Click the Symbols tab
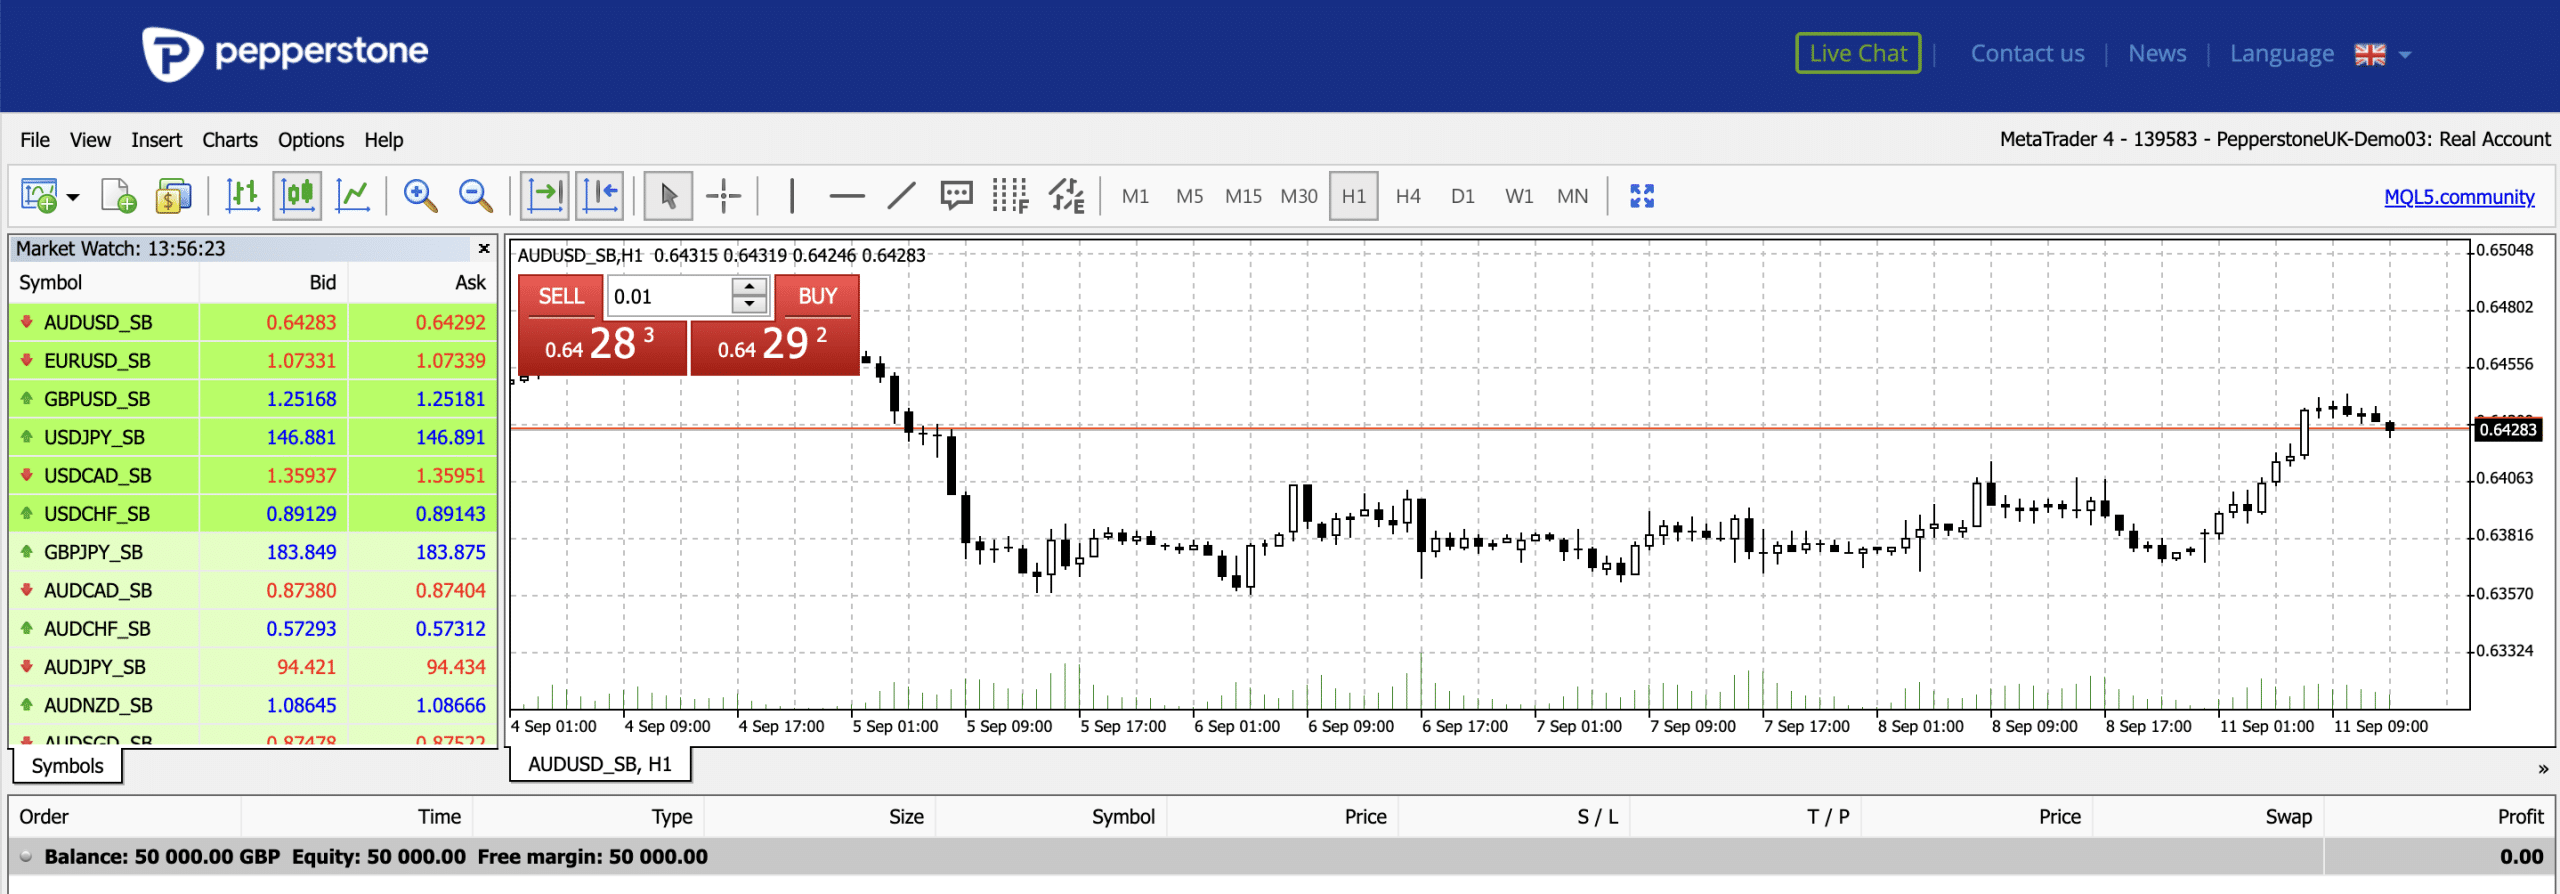Image resolution: width=2560 pixels, height=894 pixels. 67,766
